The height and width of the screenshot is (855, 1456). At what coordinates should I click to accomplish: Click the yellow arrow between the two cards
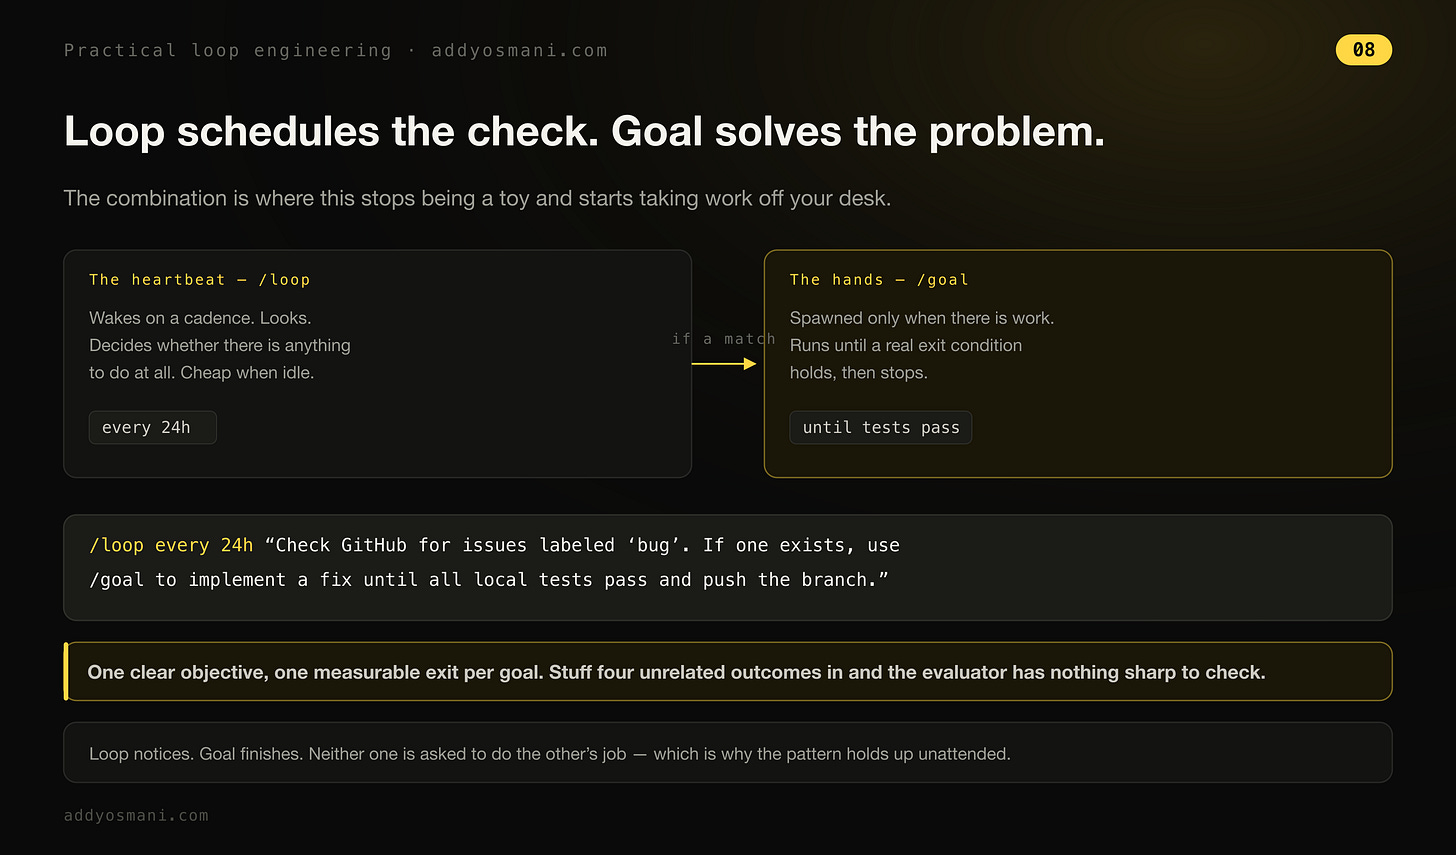(724, 364)
